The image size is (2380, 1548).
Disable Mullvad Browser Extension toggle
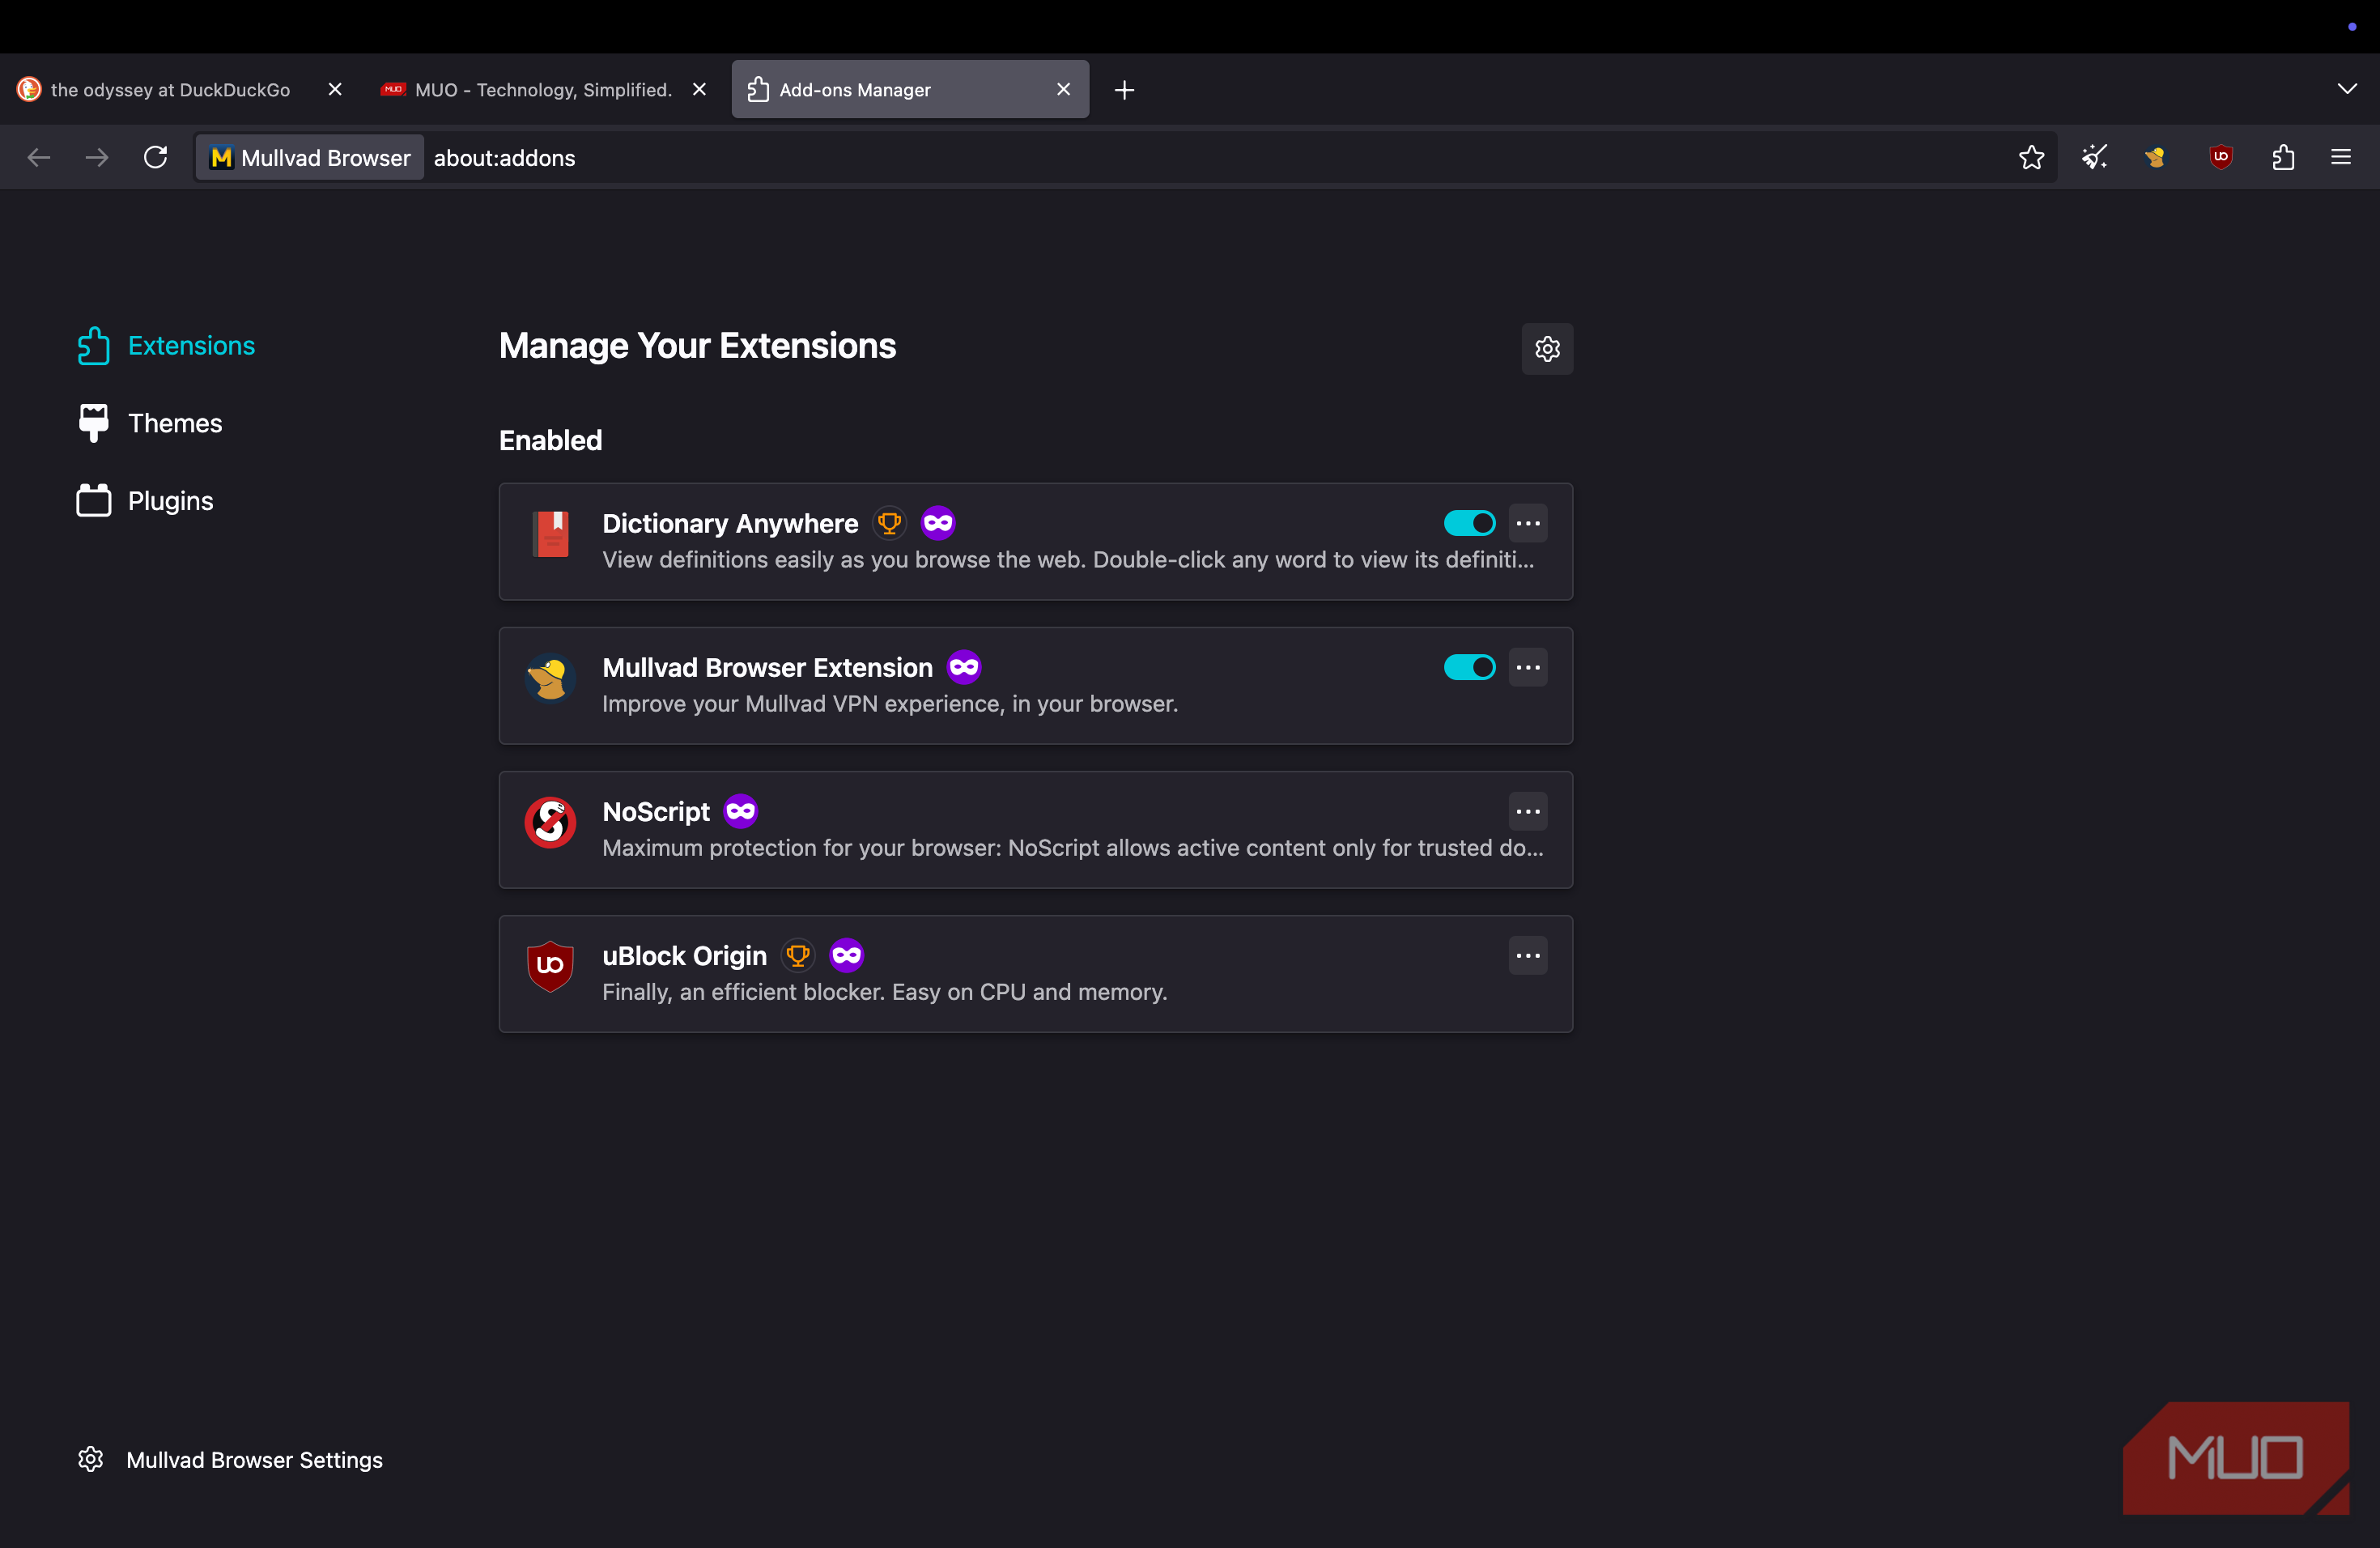coord(1469,667)
